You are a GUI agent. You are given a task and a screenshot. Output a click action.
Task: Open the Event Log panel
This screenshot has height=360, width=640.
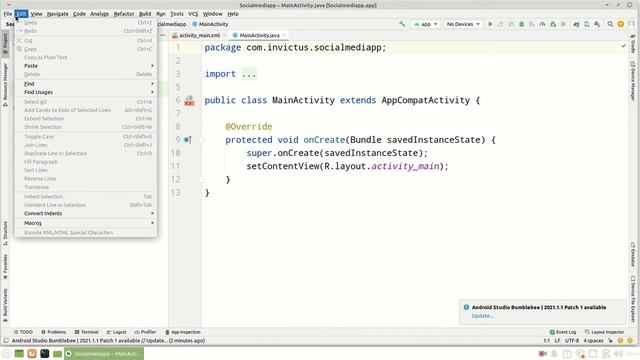pyautogui.click(x=563, y=332)
